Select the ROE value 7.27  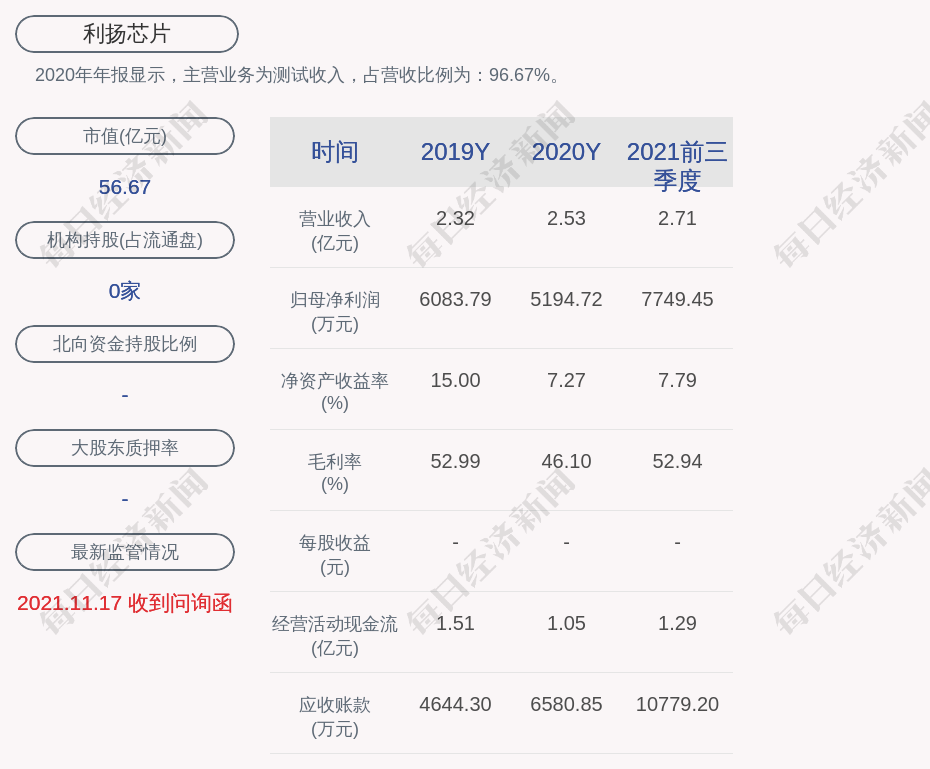coord(566,380)
